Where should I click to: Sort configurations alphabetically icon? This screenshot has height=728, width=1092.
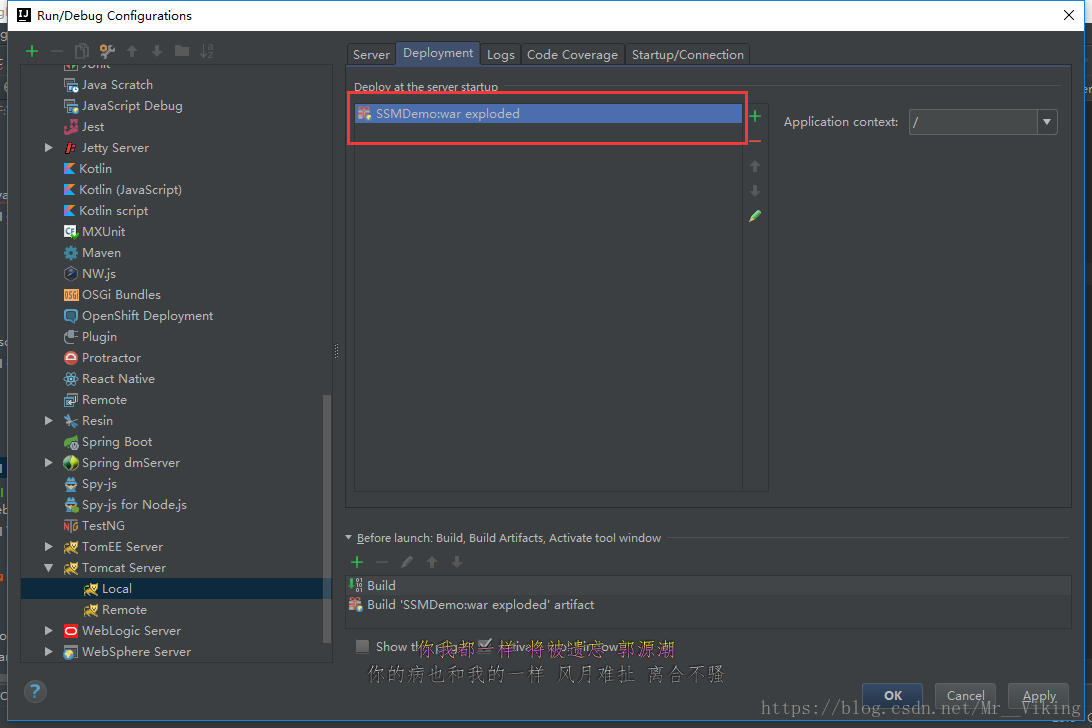(207, 51)
